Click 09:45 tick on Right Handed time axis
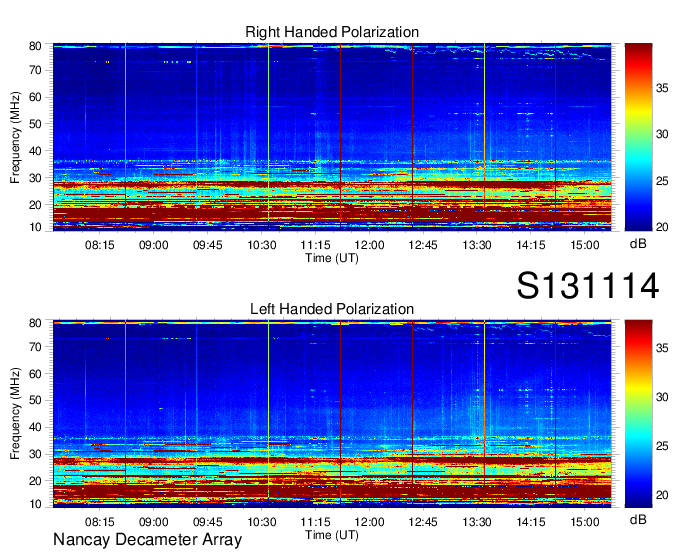 pos(208,245)
